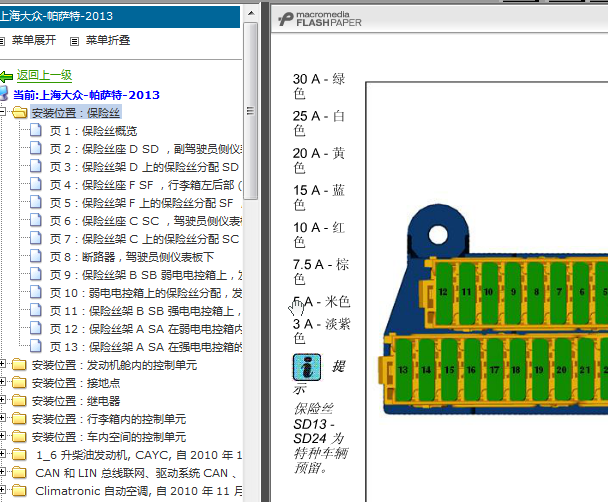Click fuse 13 in the diagram
The height and width of the screenshot is (502, 608).
tap(403, 369)
